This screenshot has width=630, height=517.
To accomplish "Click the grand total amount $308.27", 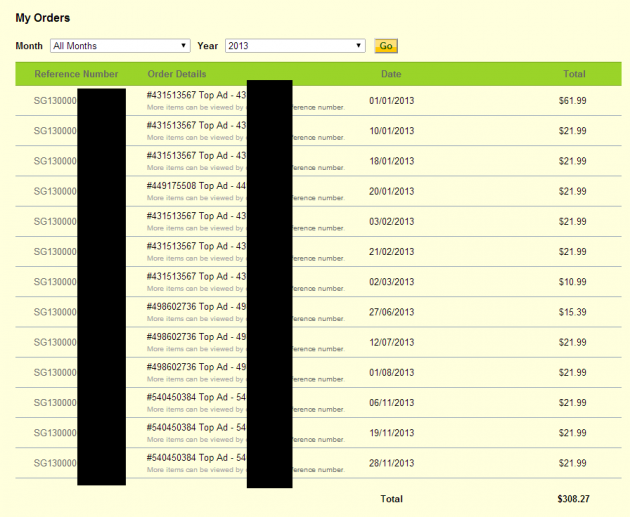I will 573,498.
